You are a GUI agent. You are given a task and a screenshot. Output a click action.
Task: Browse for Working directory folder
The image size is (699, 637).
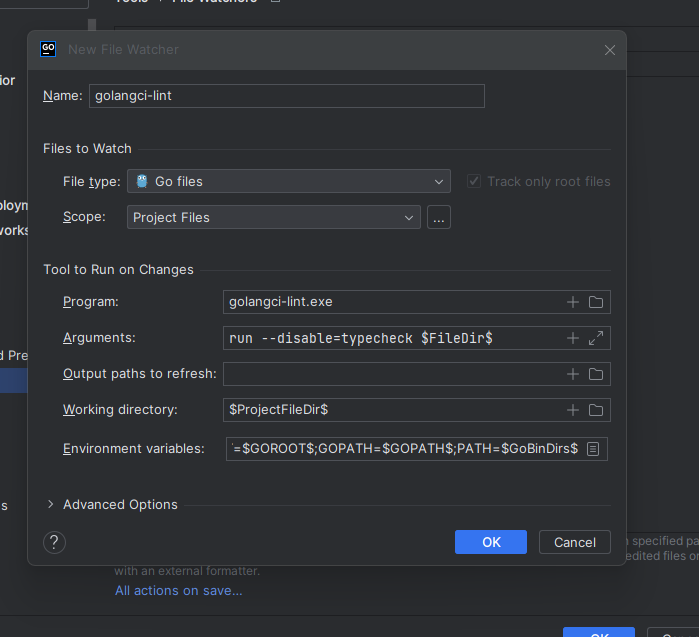pyautogui.click(x=596, y=410)
